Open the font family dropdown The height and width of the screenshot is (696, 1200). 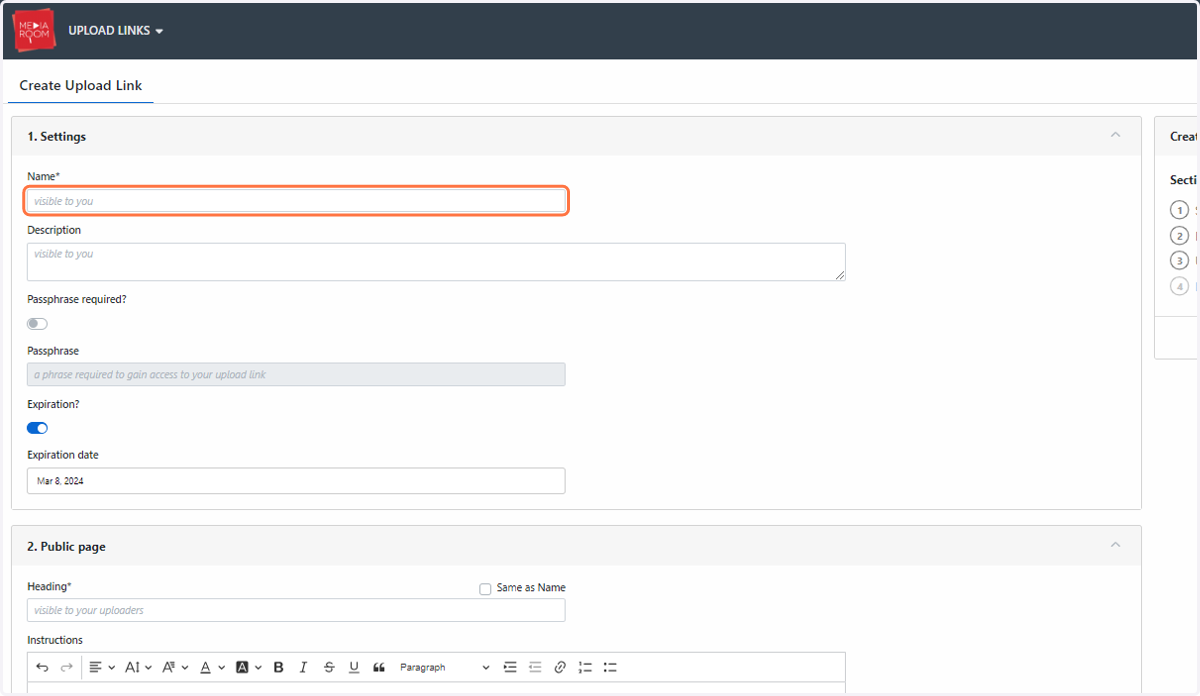coord(175,667)
